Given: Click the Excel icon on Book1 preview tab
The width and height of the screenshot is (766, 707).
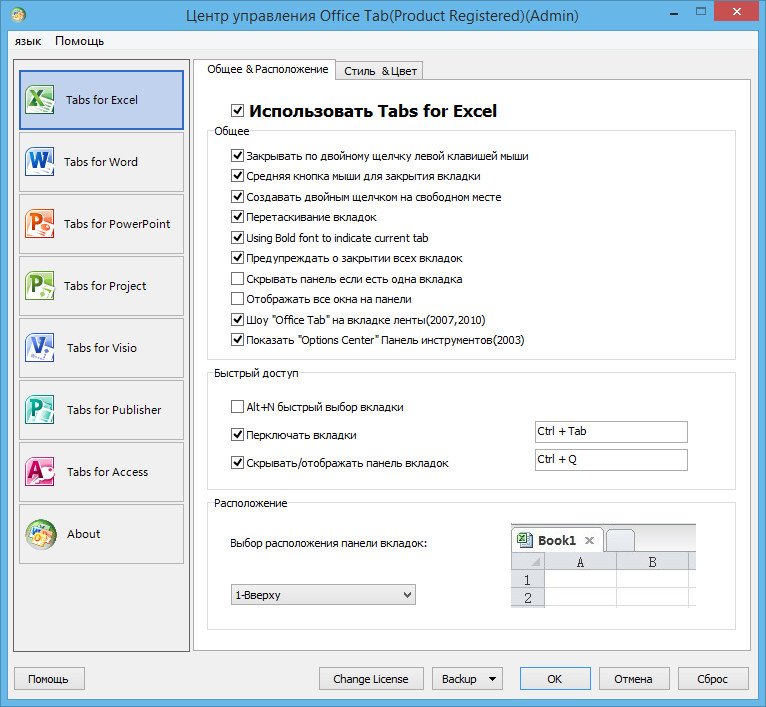Looking at the screenshot, I should [525, 540].
